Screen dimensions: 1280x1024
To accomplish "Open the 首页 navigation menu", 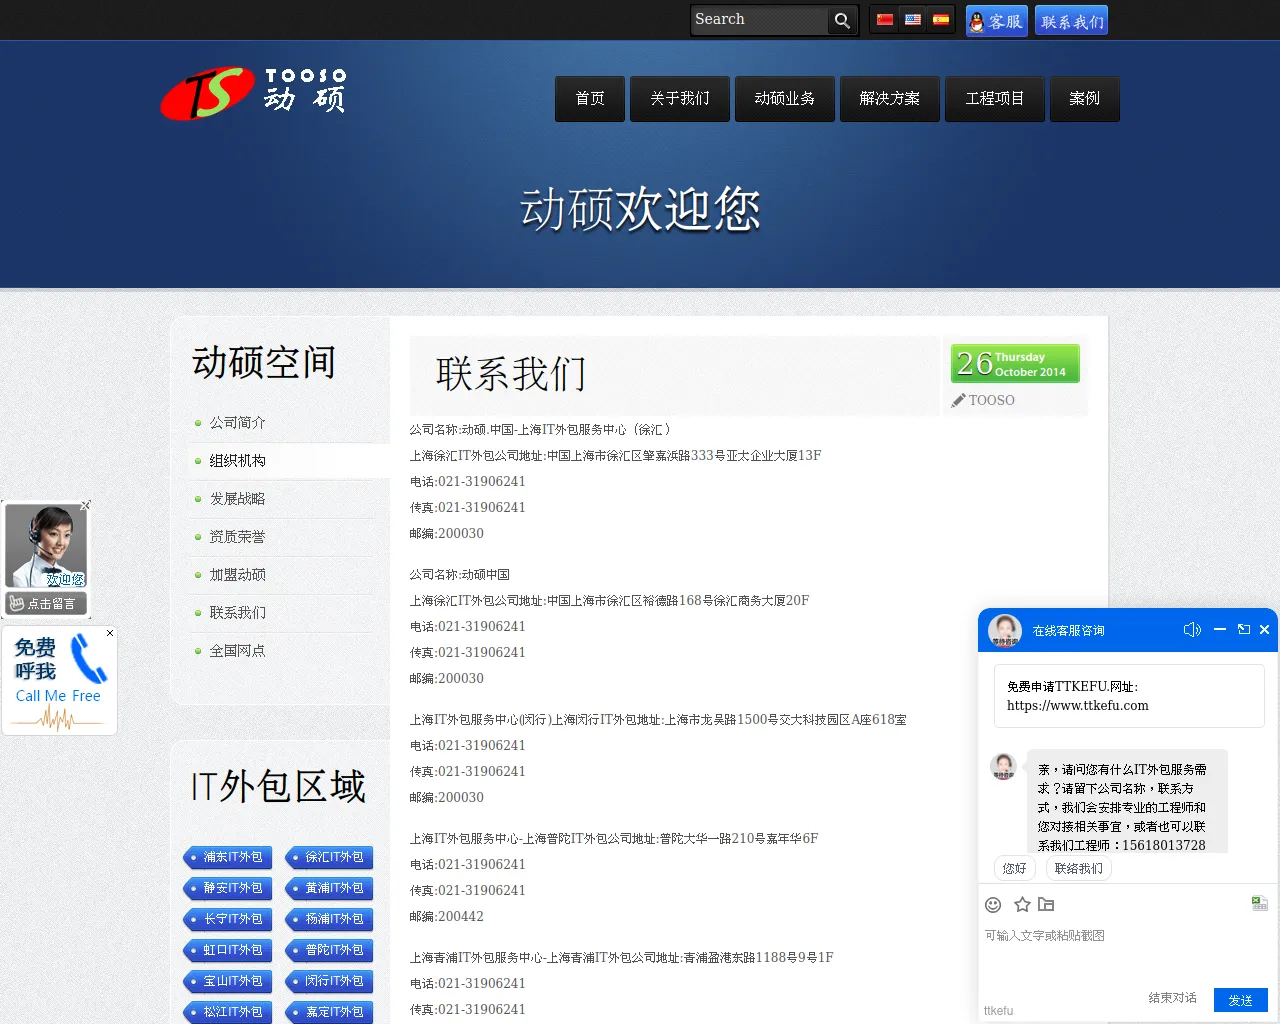I will click(x=589, y=99).
